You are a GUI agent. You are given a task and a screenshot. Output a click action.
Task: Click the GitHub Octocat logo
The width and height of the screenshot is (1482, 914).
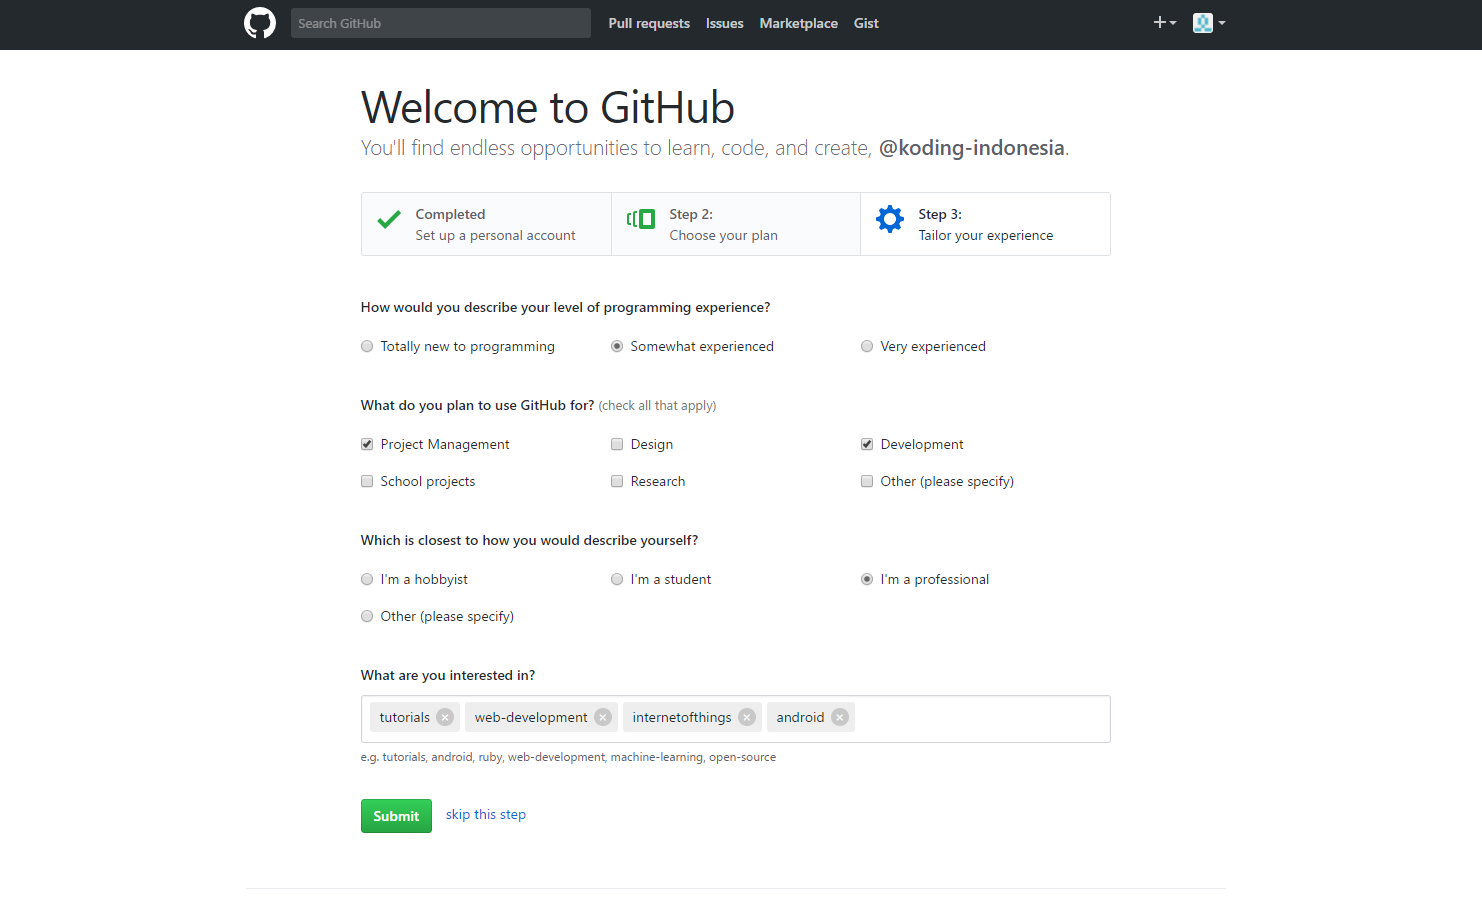click(x=260, y=23)
